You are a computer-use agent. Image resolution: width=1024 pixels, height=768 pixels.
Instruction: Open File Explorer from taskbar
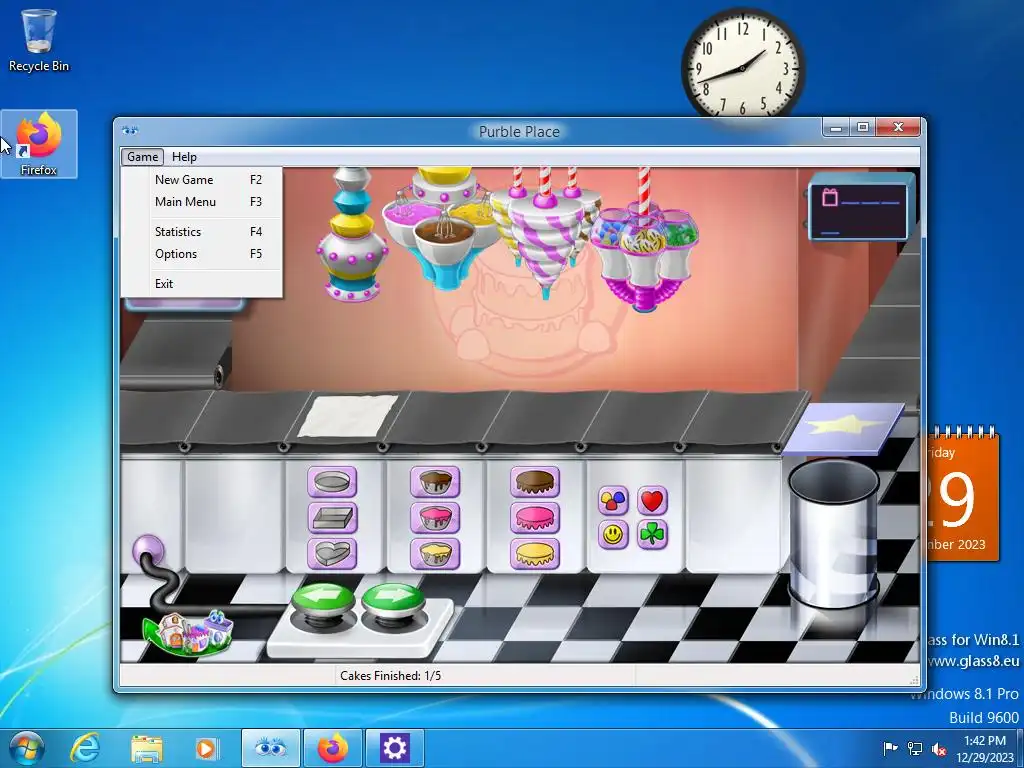click(x=147, y=748)
